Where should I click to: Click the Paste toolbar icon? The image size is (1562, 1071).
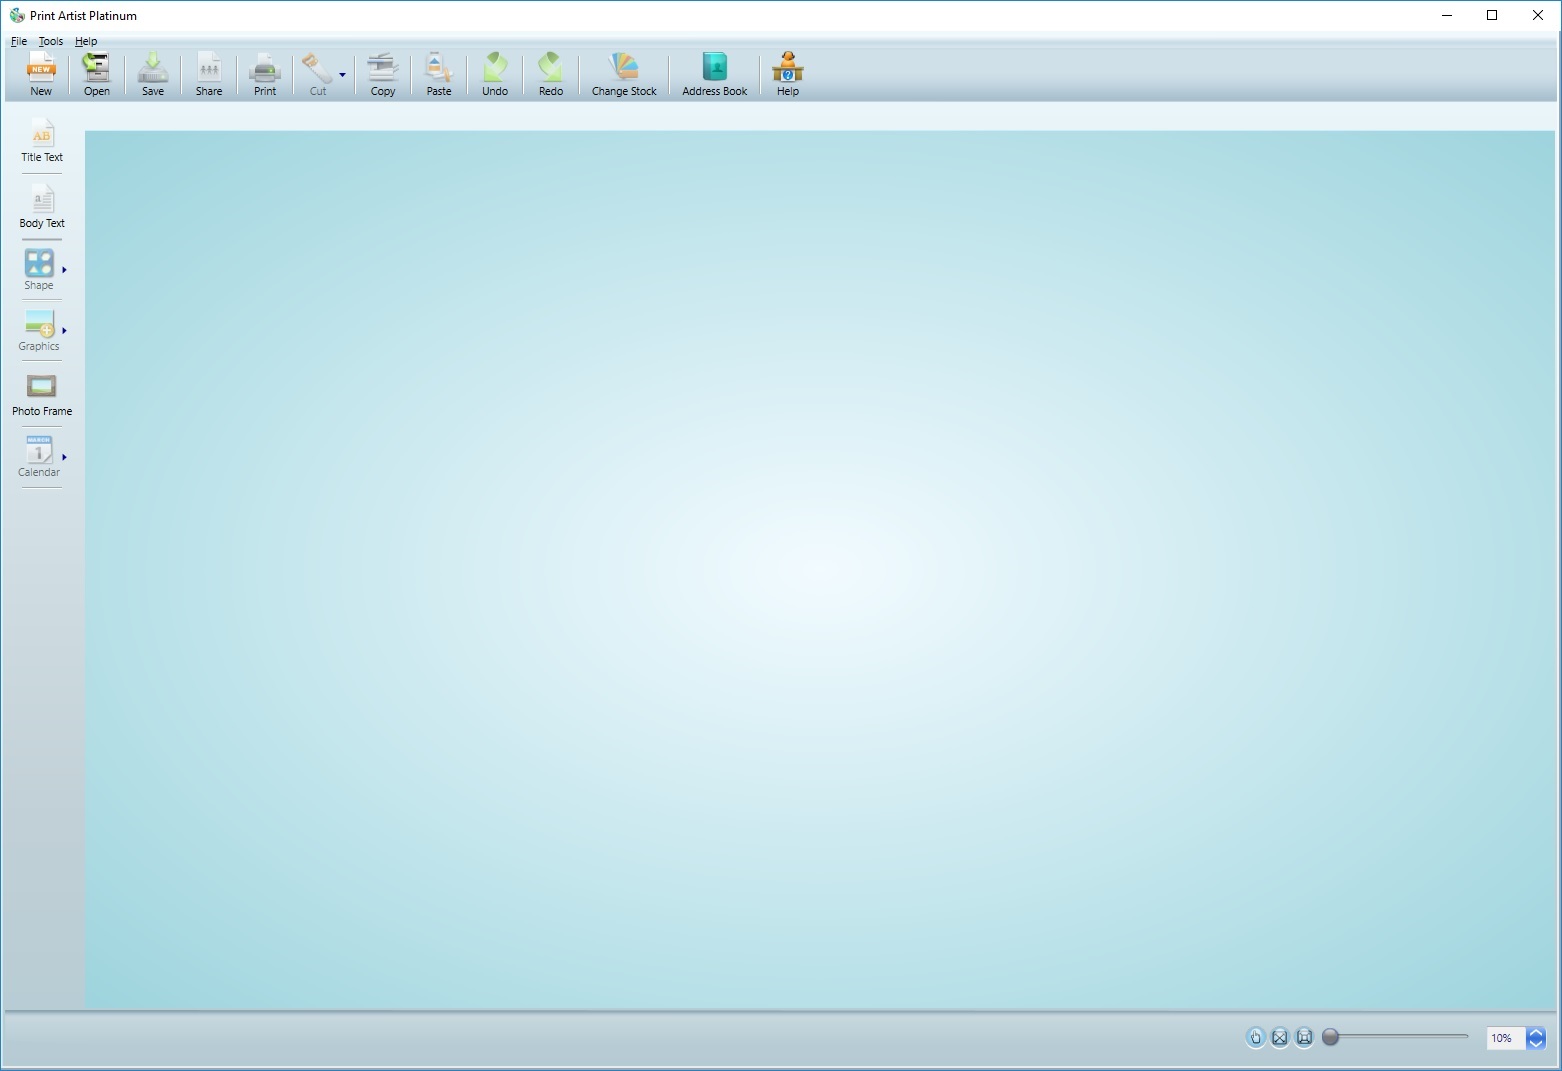439,74
